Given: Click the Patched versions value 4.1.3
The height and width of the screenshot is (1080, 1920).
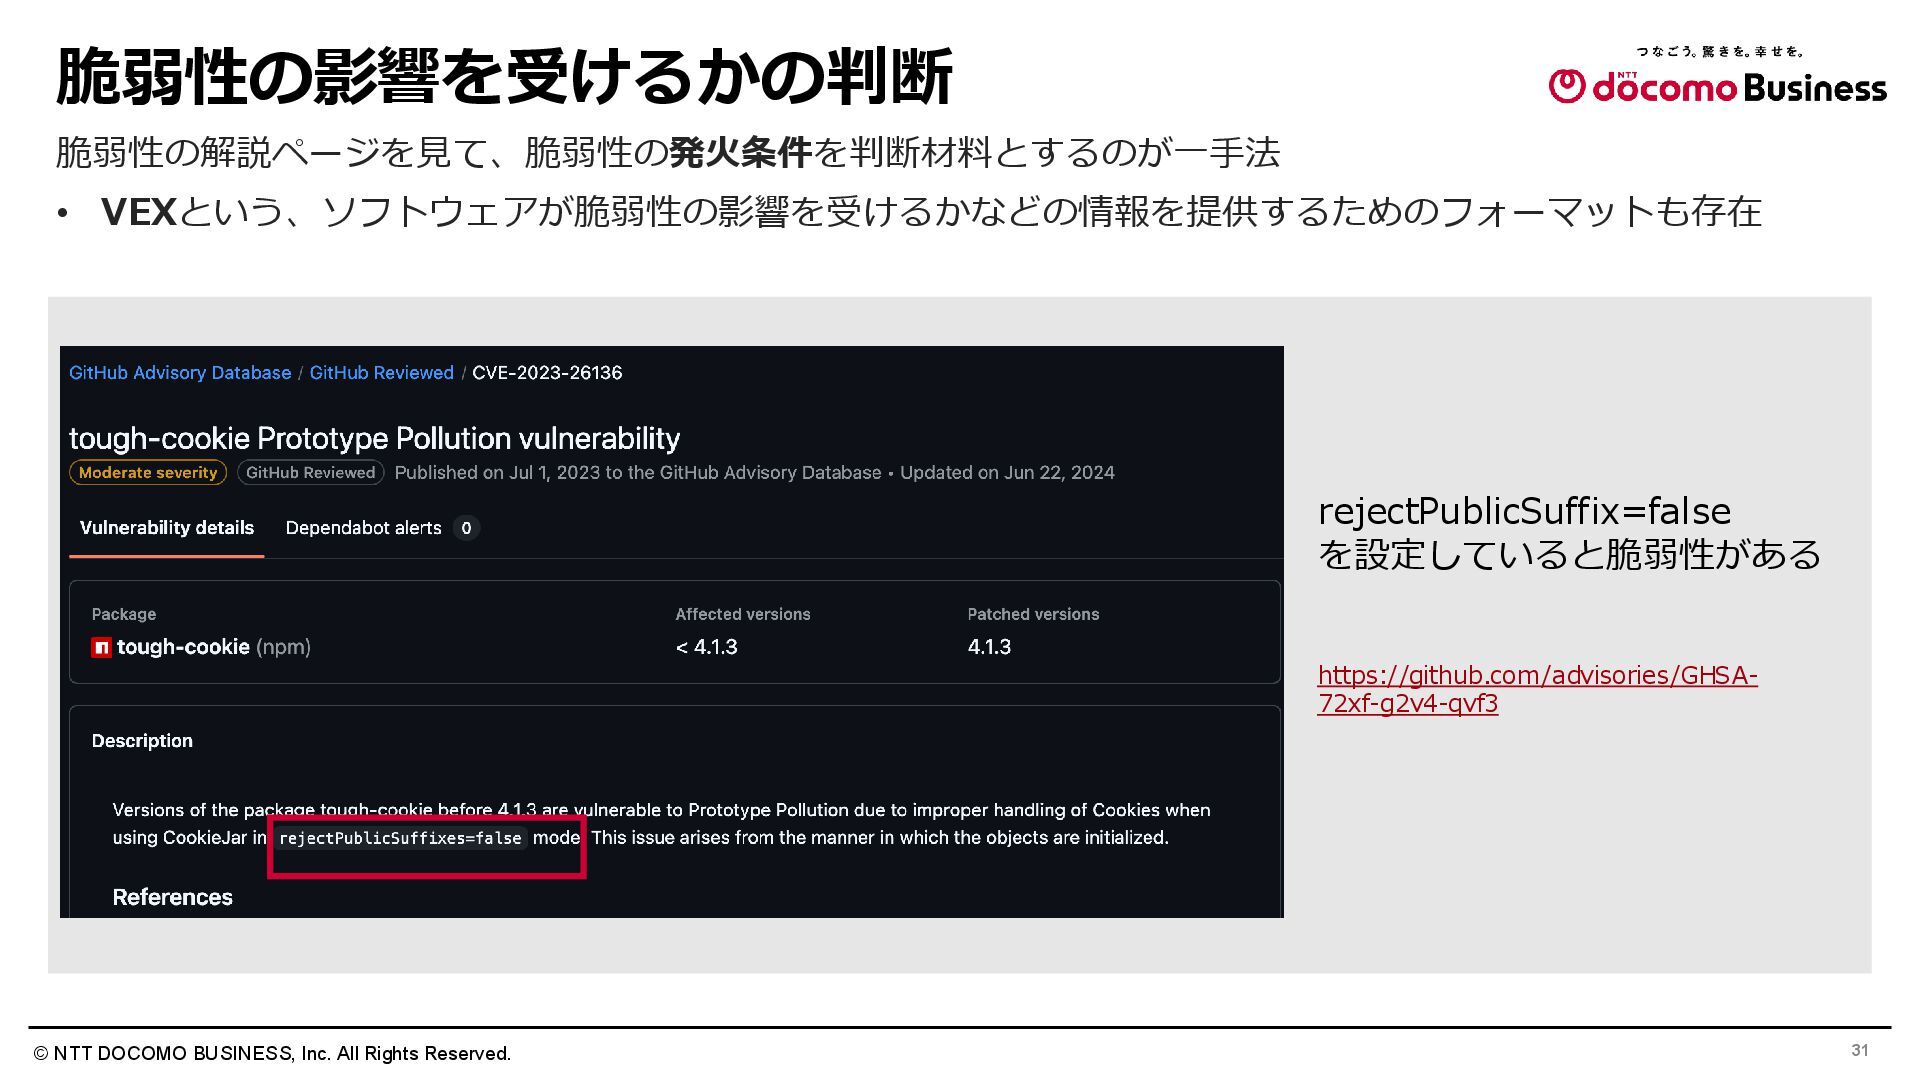Looking at the screenshot, I should [989, 647].
